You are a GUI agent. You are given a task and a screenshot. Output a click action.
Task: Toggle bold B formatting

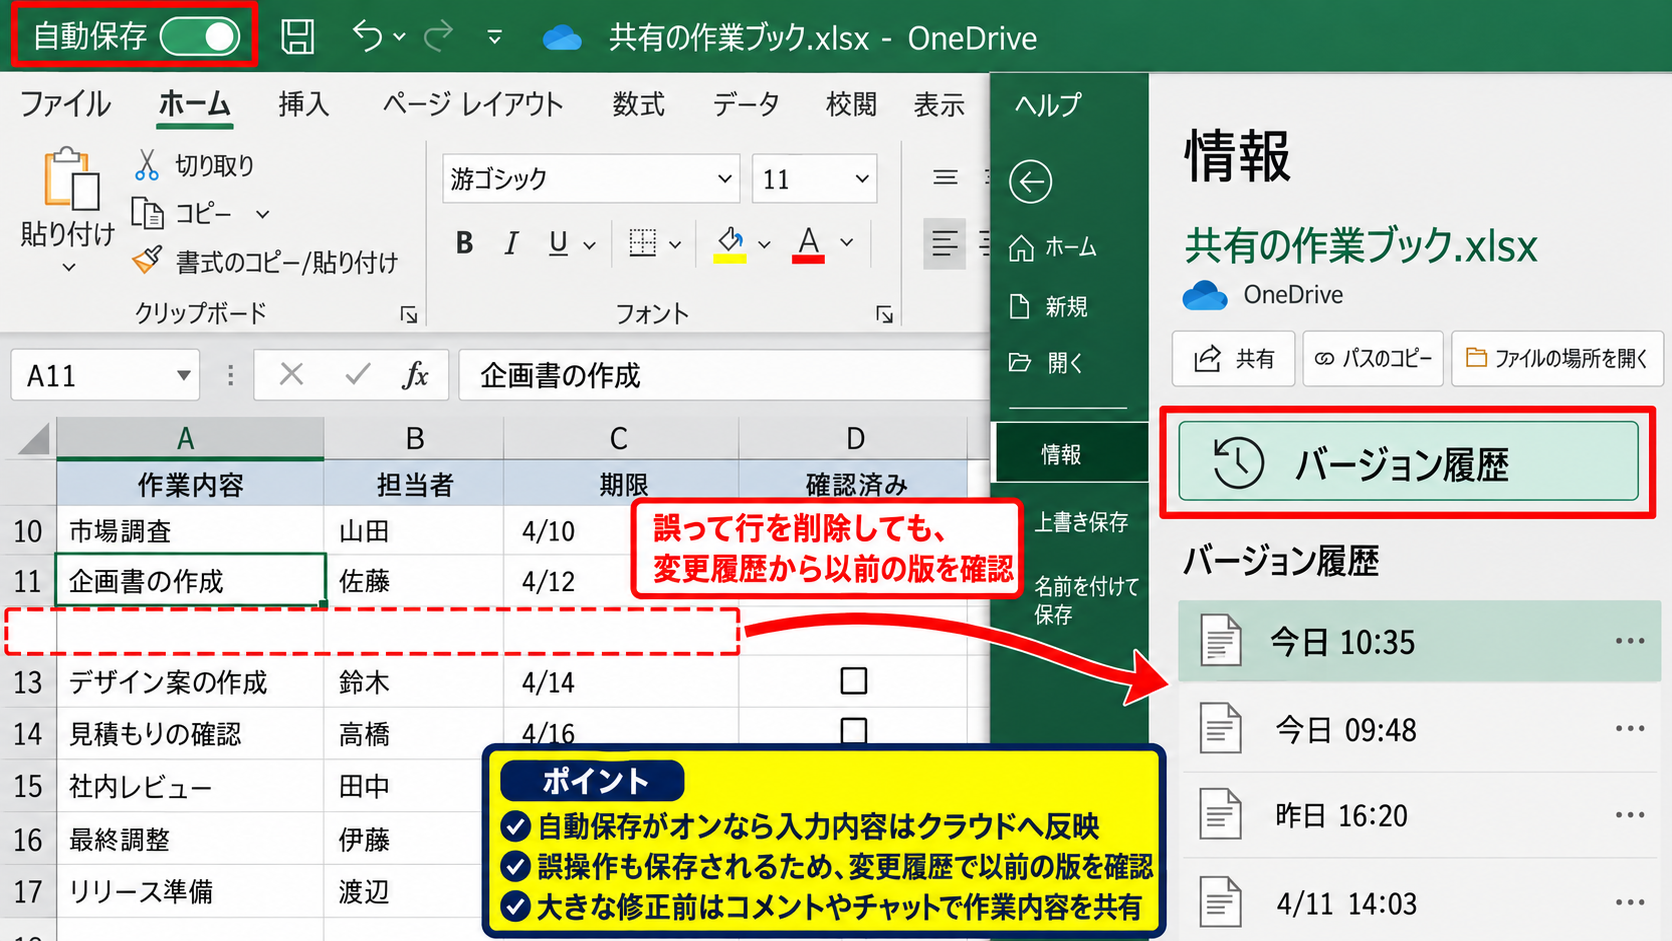464,243
